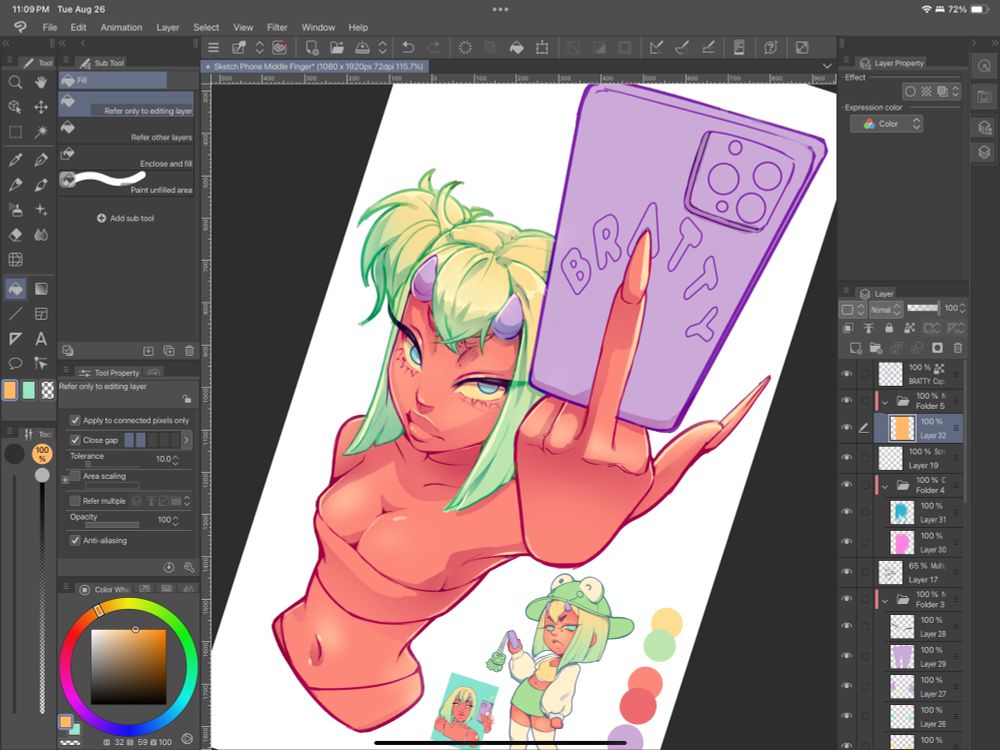Toggle the Anti-aliasing checkbox
This screenshot has width=1000, height=750.
[x=75, y=540]
